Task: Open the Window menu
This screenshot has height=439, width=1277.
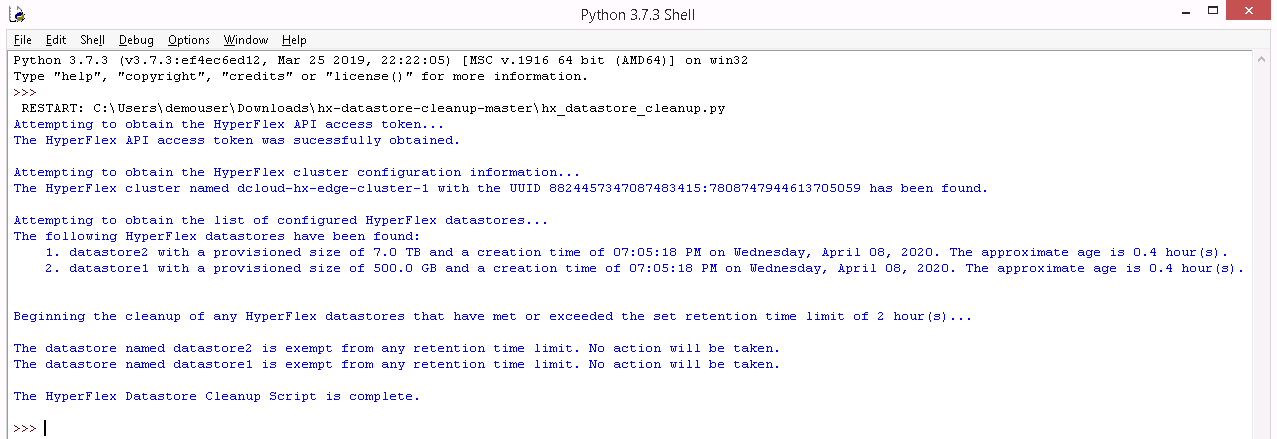Action: click(x=246, y=40)
